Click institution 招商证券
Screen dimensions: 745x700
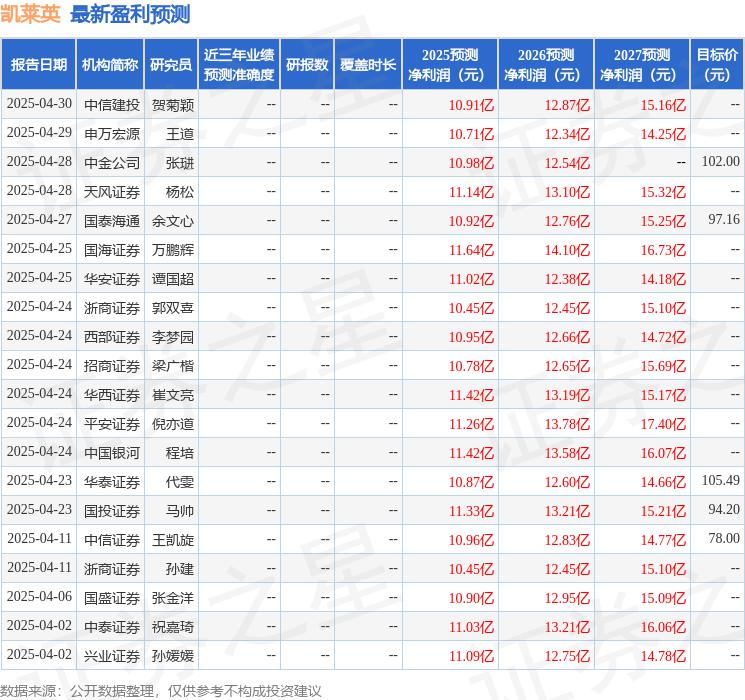click(x=112, y=366)
